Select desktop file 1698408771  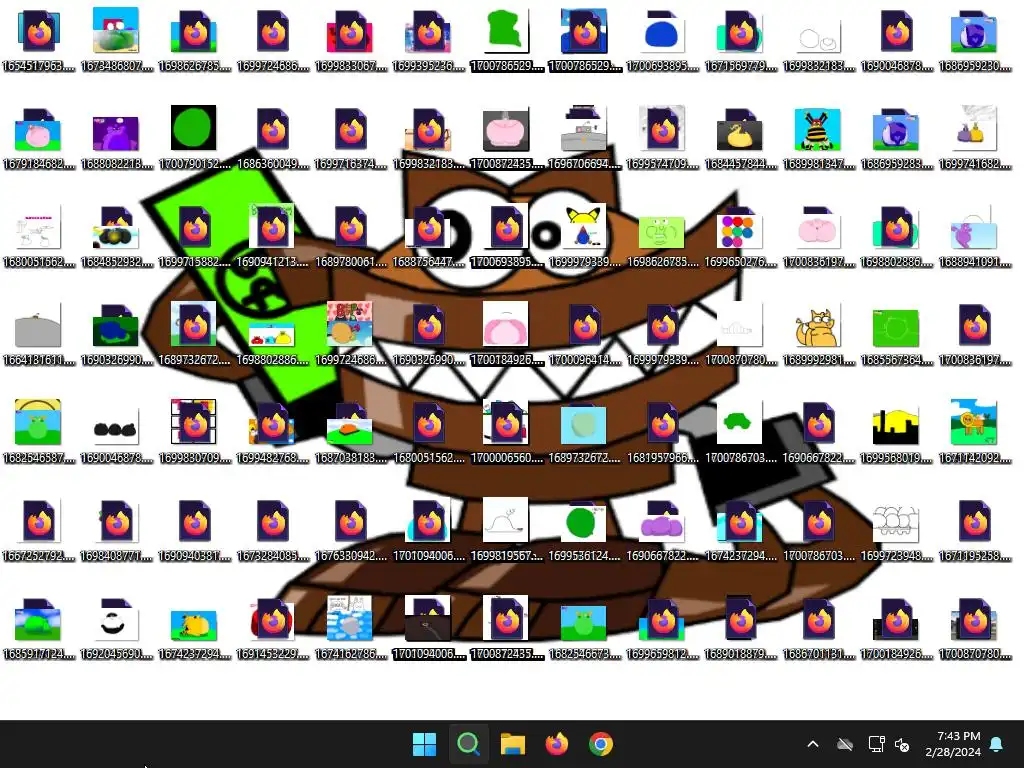116,529
